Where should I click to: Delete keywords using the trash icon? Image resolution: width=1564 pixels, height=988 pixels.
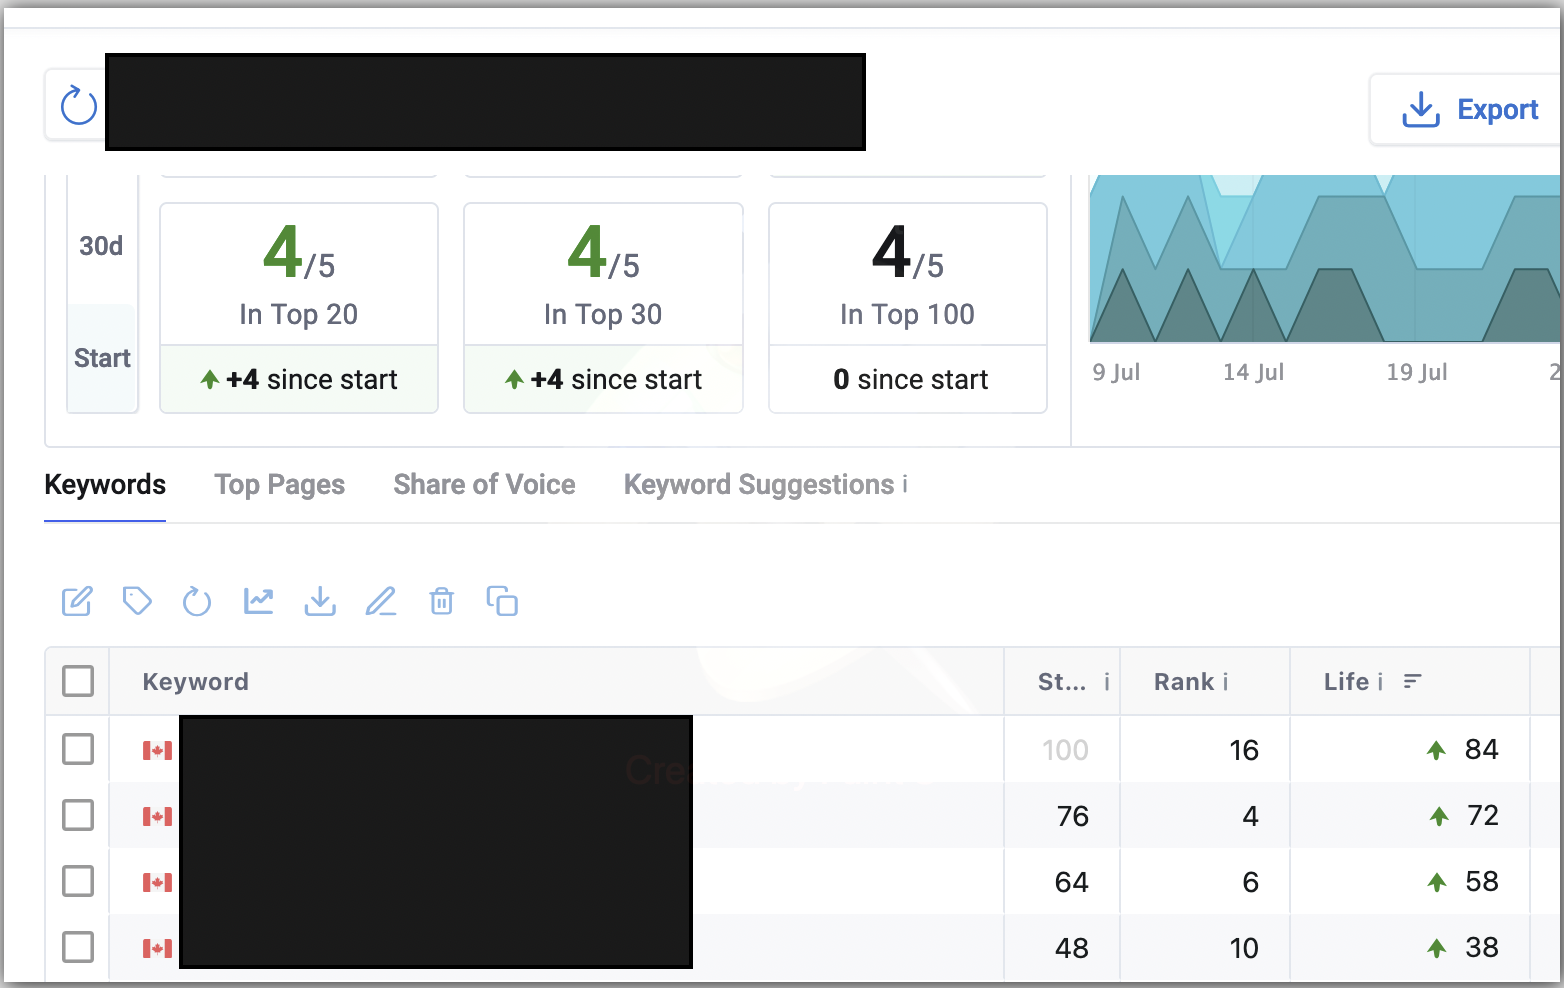(x=441, y=601)
